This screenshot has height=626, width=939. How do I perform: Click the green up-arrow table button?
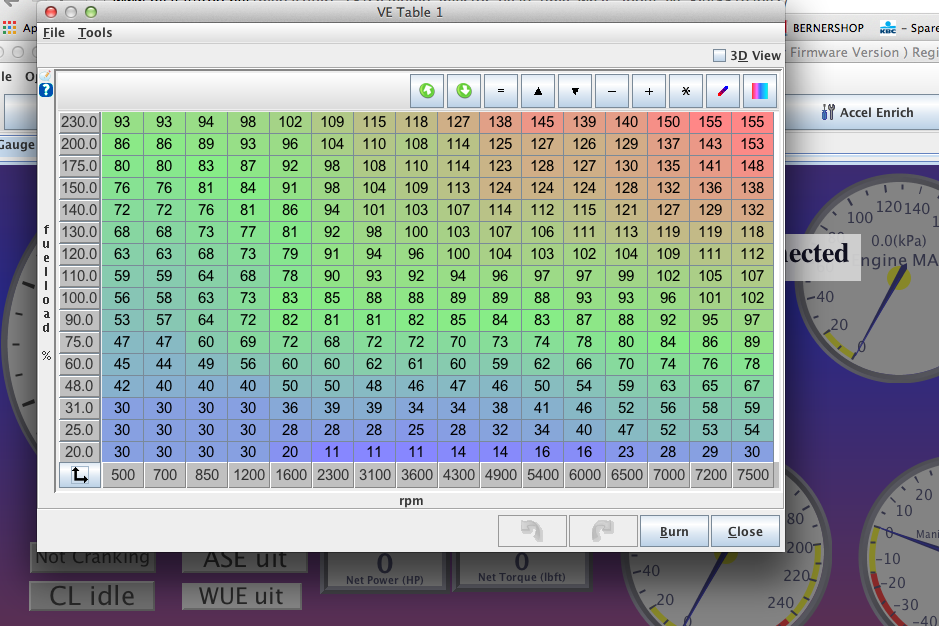[x=427, y=91]
